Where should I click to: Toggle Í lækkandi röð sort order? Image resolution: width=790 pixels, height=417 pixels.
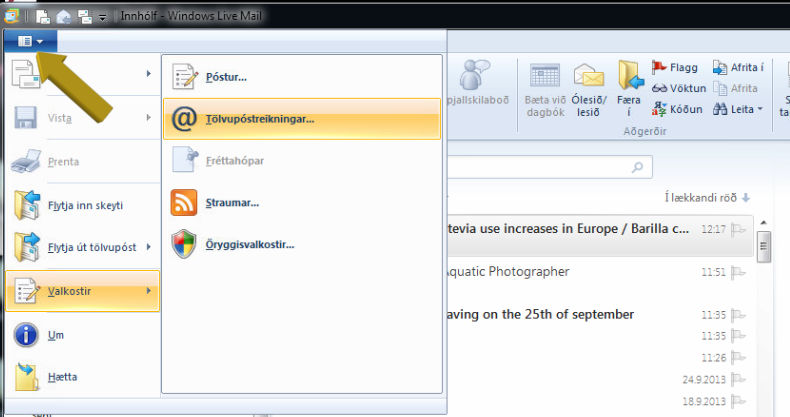point(706,197)
